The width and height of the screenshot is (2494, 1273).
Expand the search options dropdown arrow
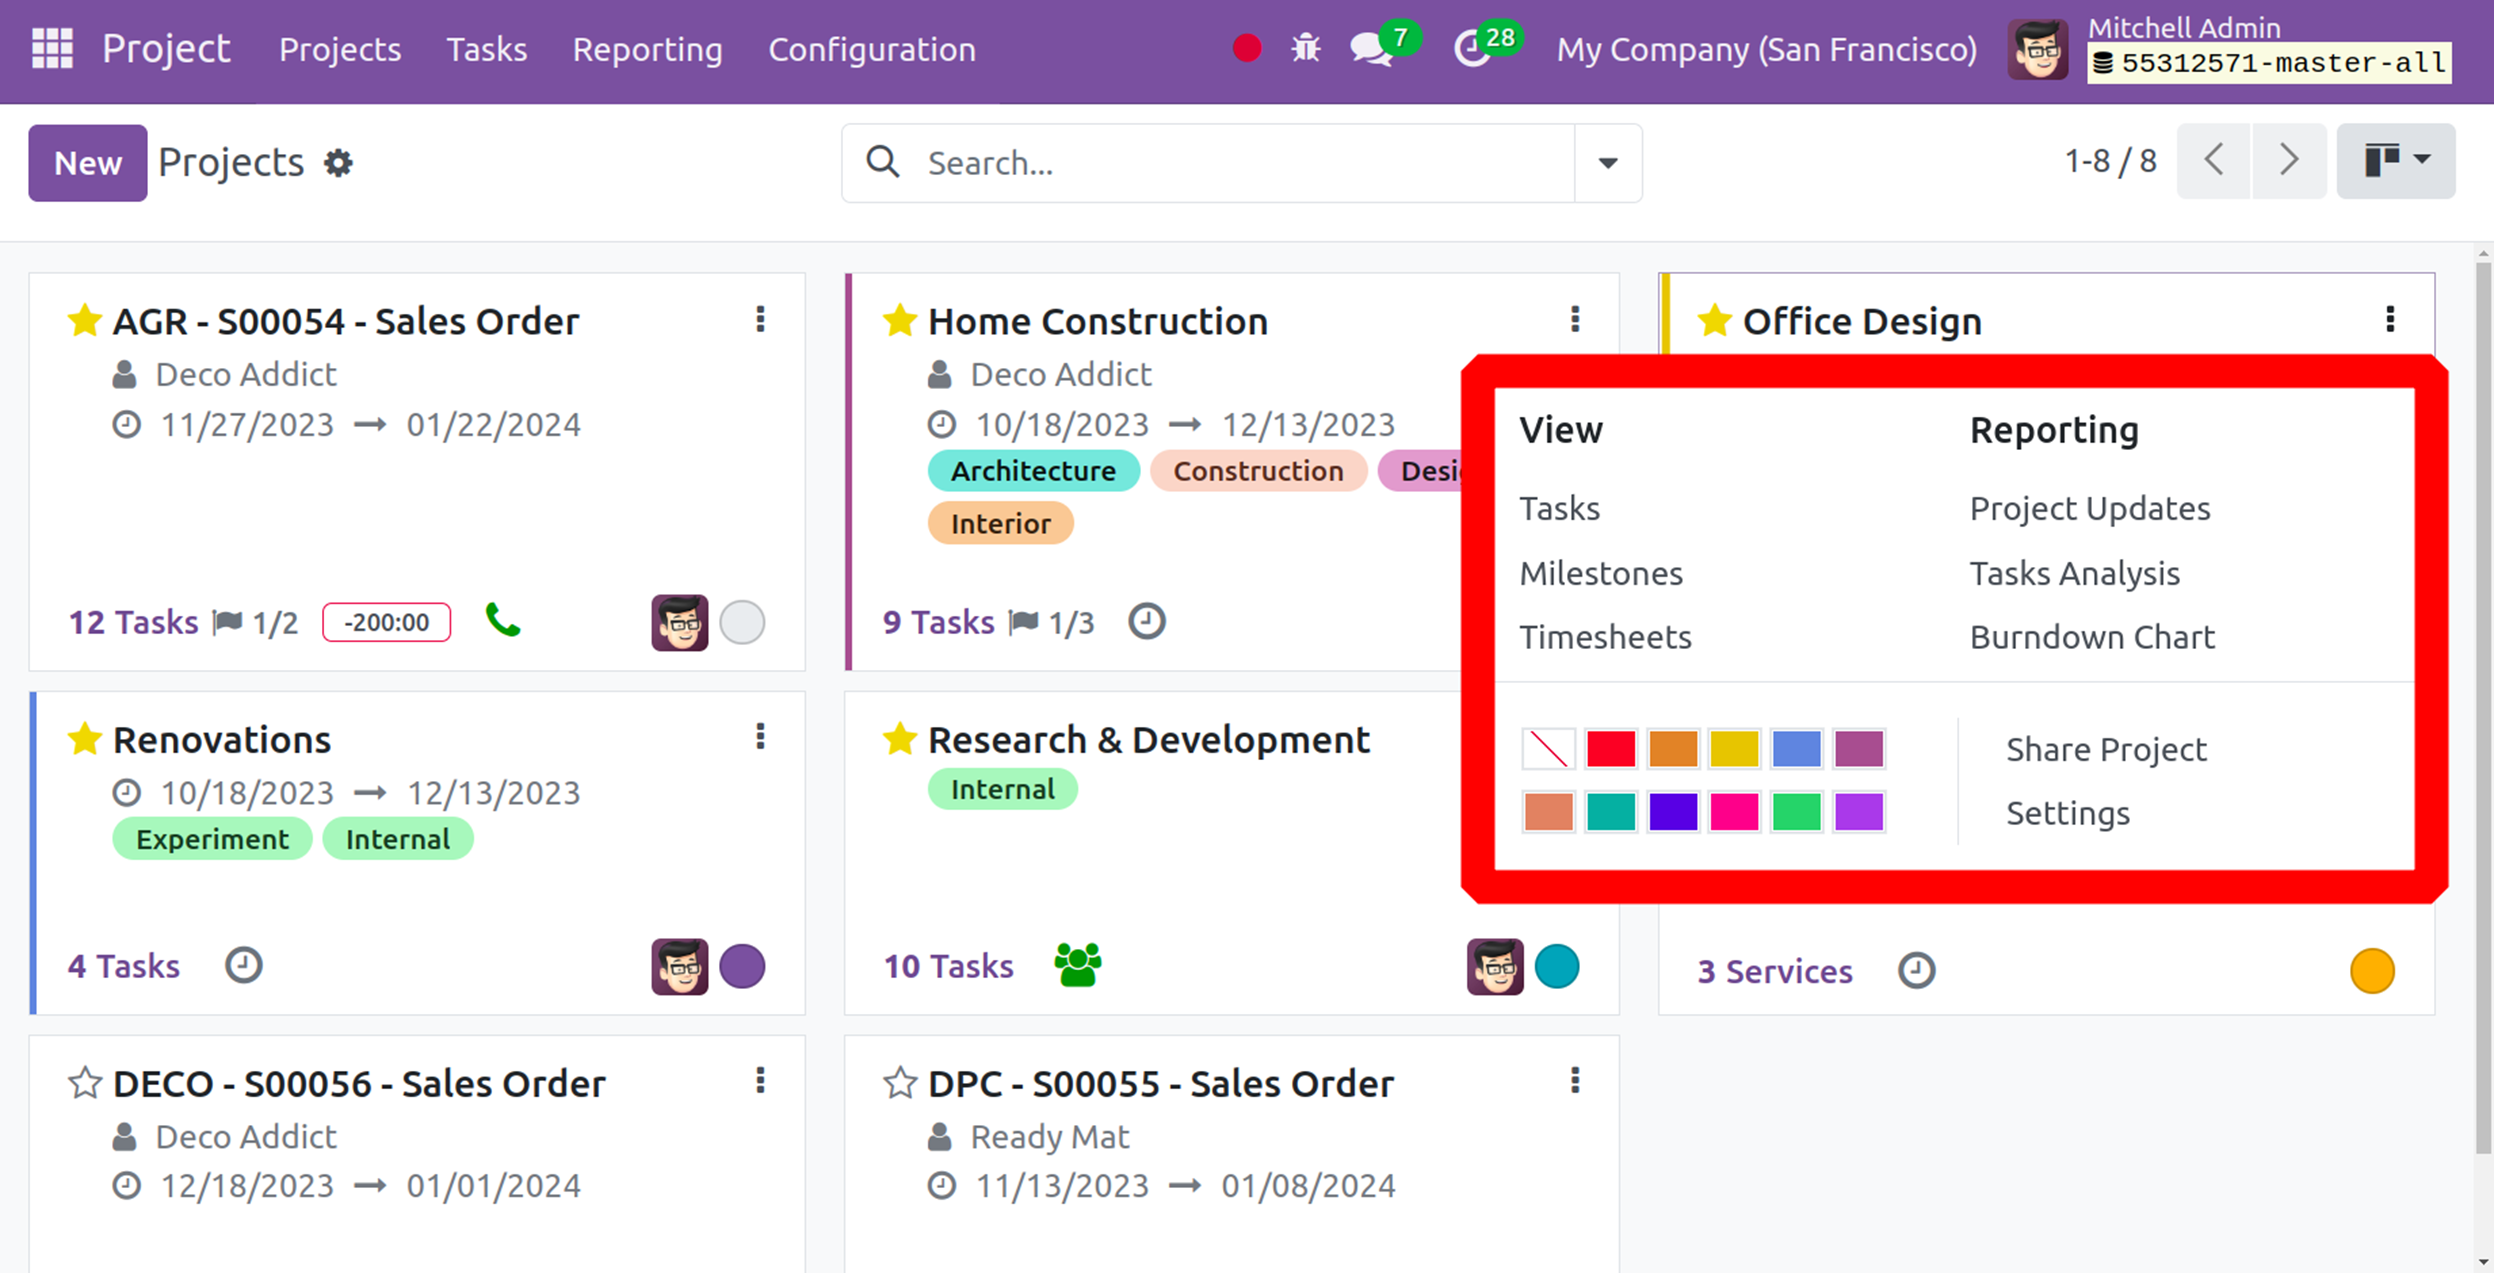(x=1607, y=163)
